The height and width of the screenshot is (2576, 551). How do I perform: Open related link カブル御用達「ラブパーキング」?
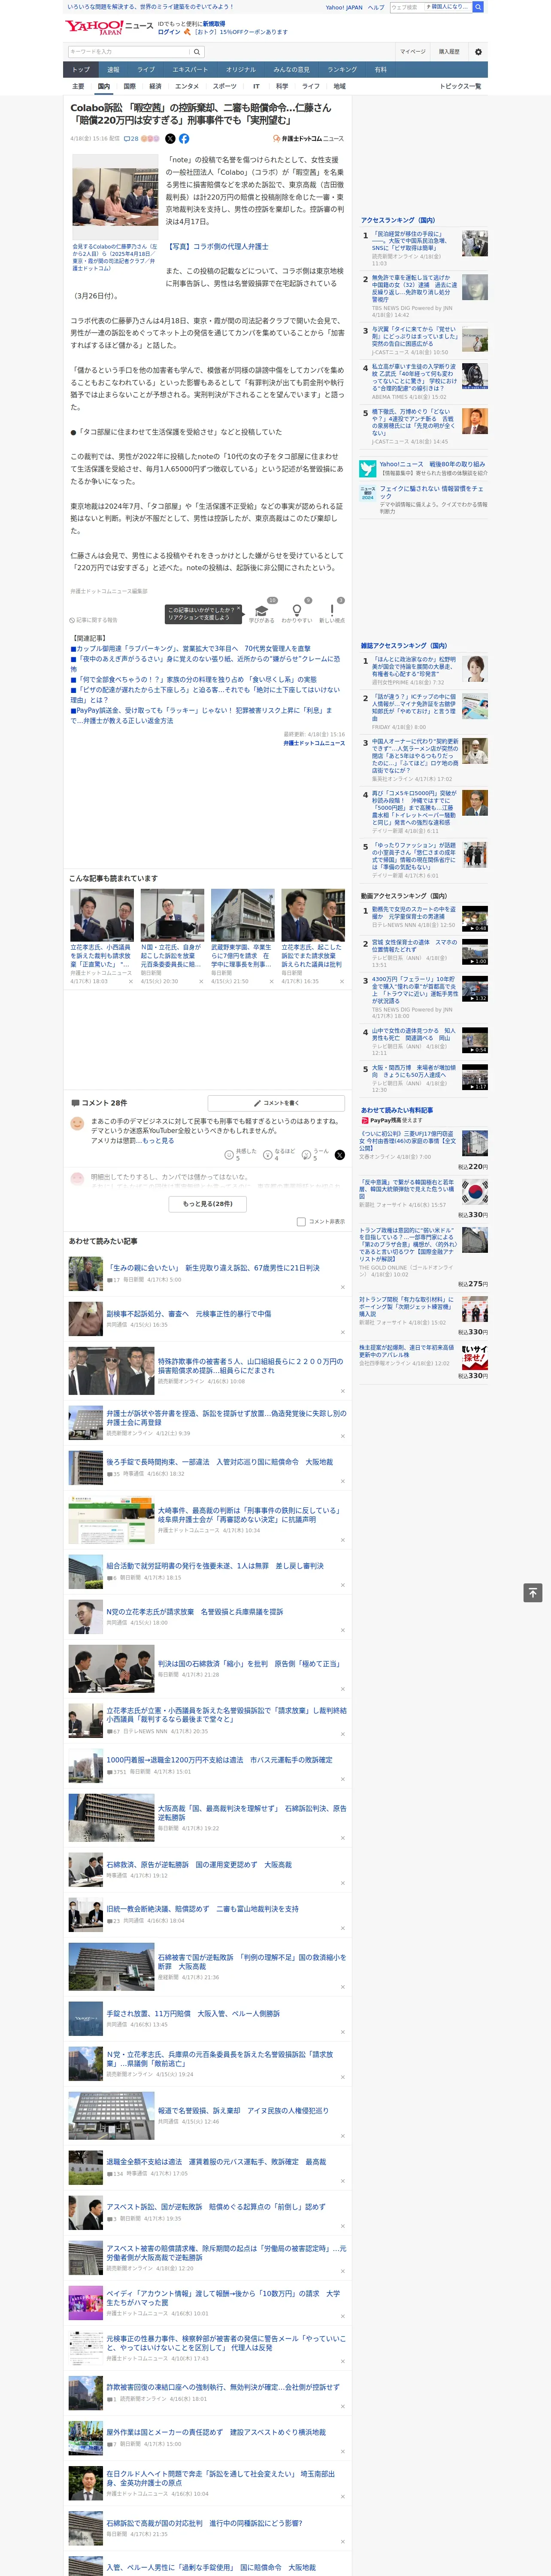(x=190, y=649)
